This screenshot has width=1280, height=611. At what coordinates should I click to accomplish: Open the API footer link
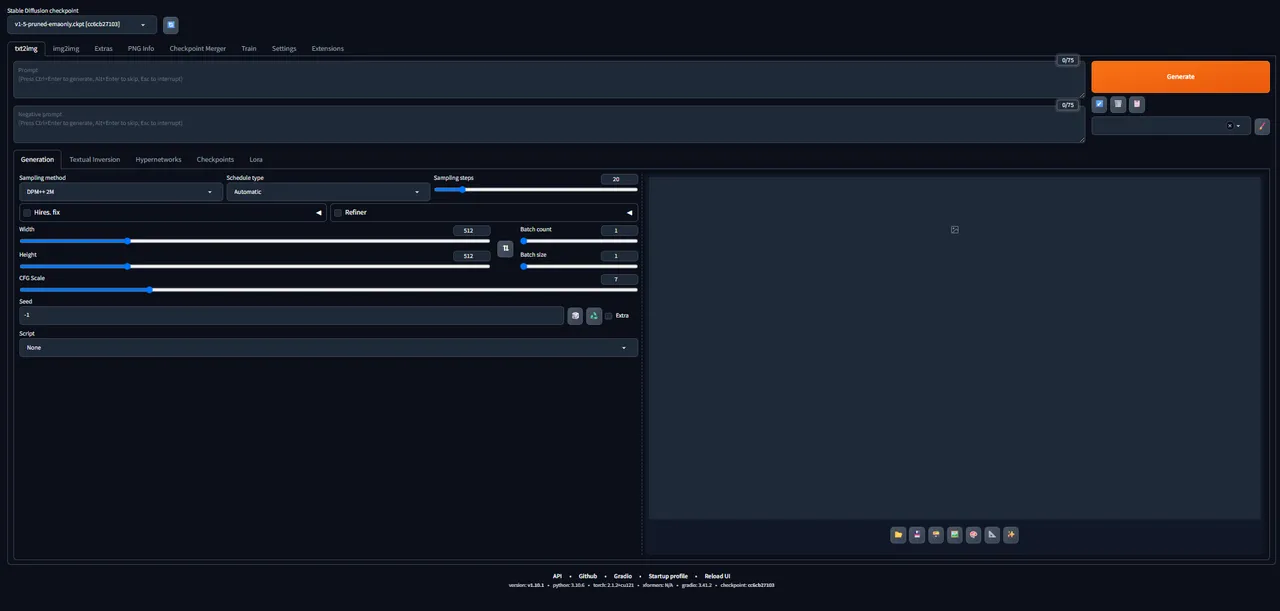point(557,576)
